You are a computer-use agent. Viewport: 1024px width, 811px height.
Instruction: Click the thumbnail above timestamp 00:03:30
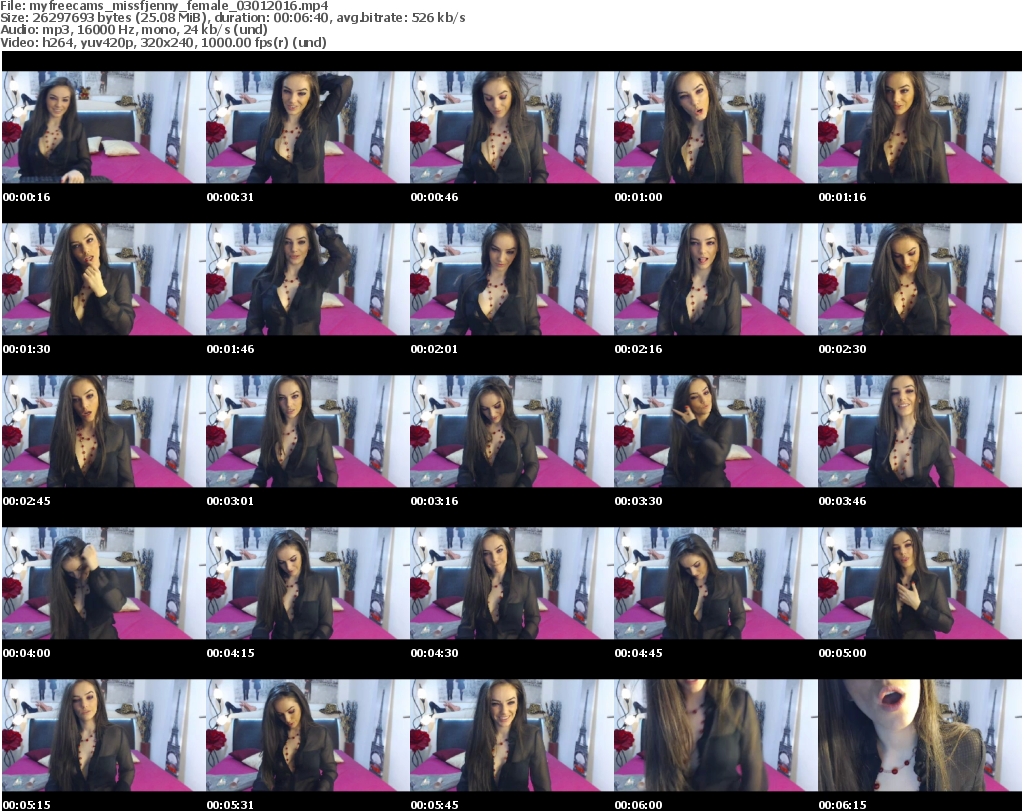coord(716,431)
